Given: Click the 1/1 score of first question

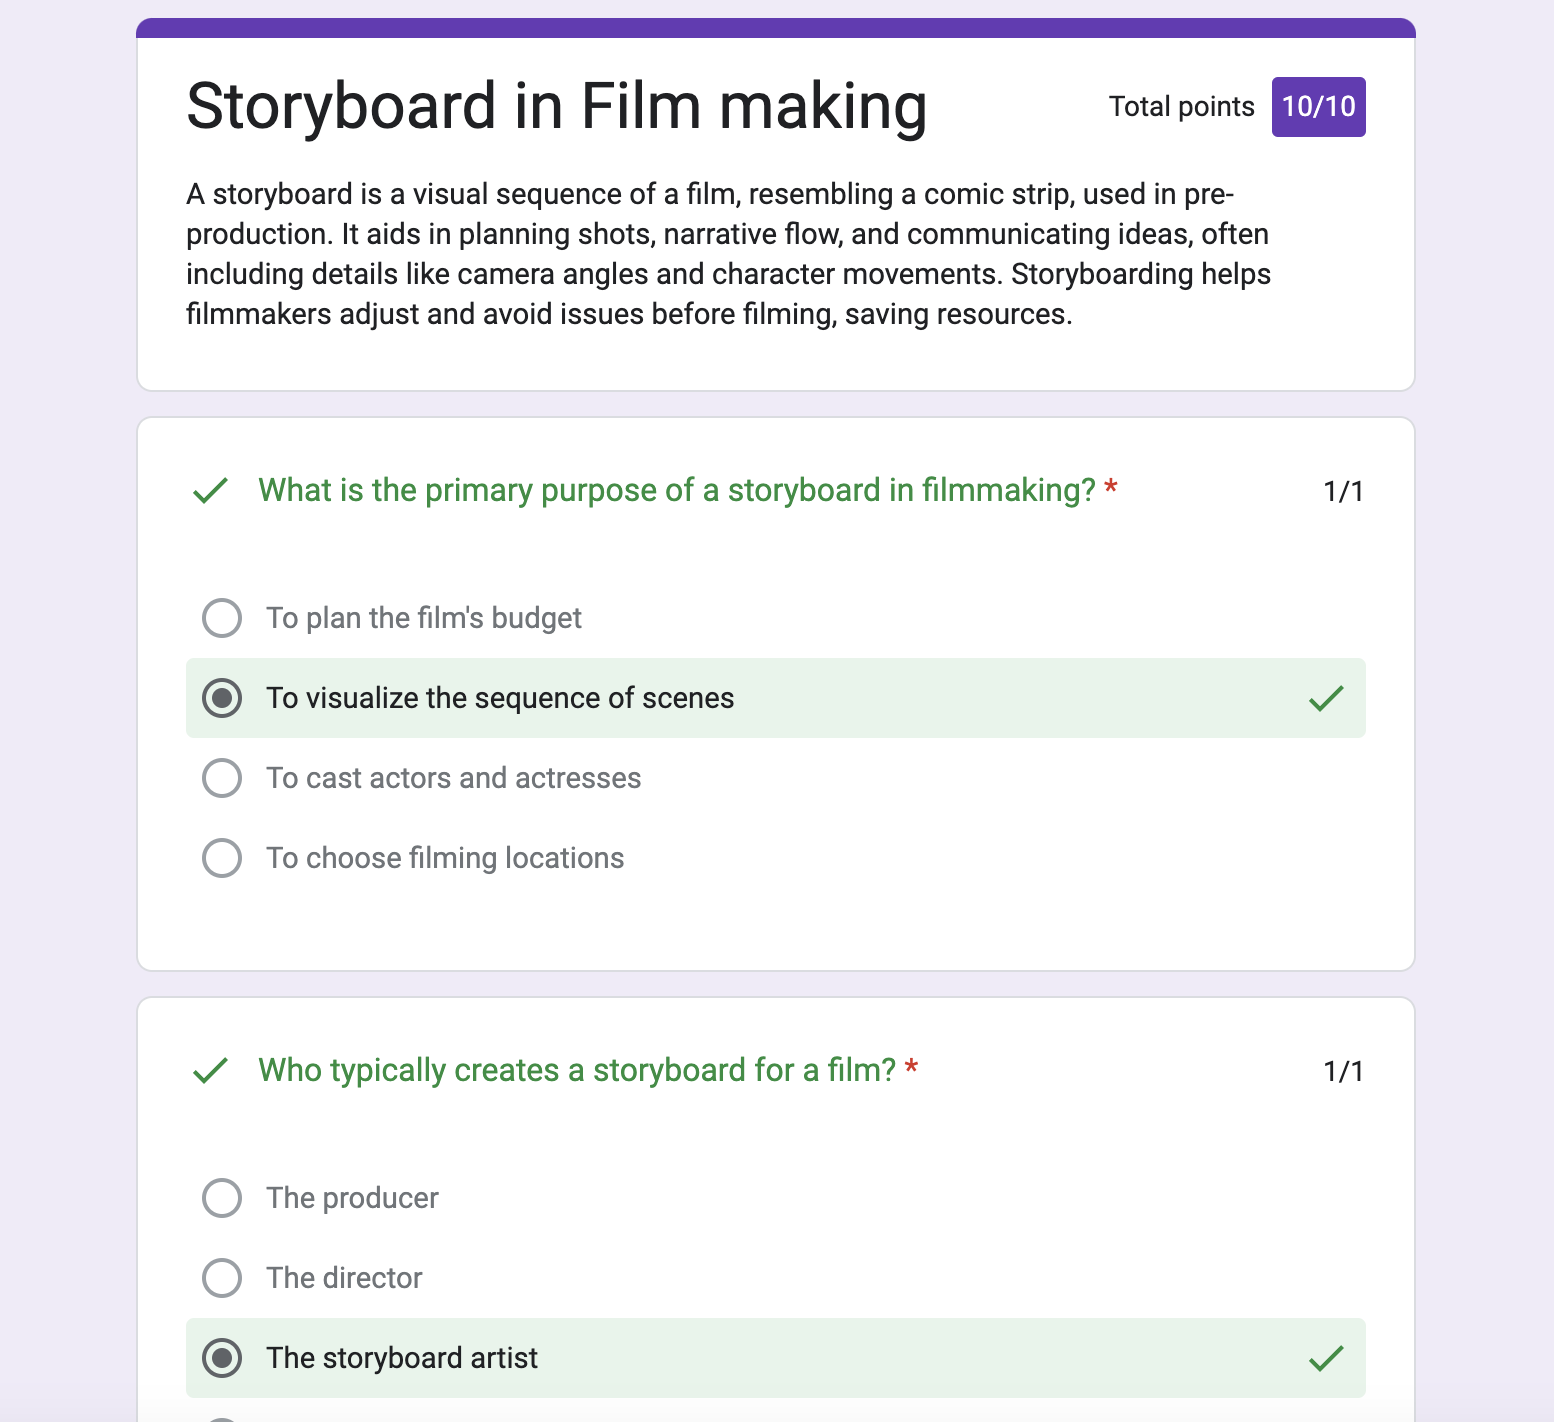Looking at the screenshot, I should click(x=1343, y=491).
